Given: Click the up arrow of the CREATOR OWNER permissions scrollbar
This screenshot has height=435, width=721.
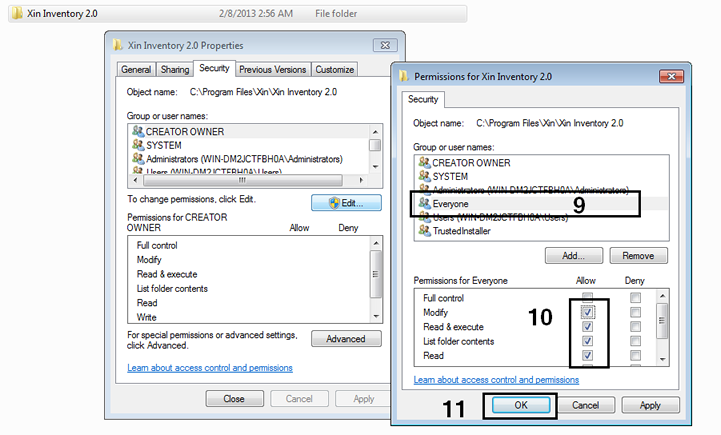Looking at the screenshot, I should 376,243.
